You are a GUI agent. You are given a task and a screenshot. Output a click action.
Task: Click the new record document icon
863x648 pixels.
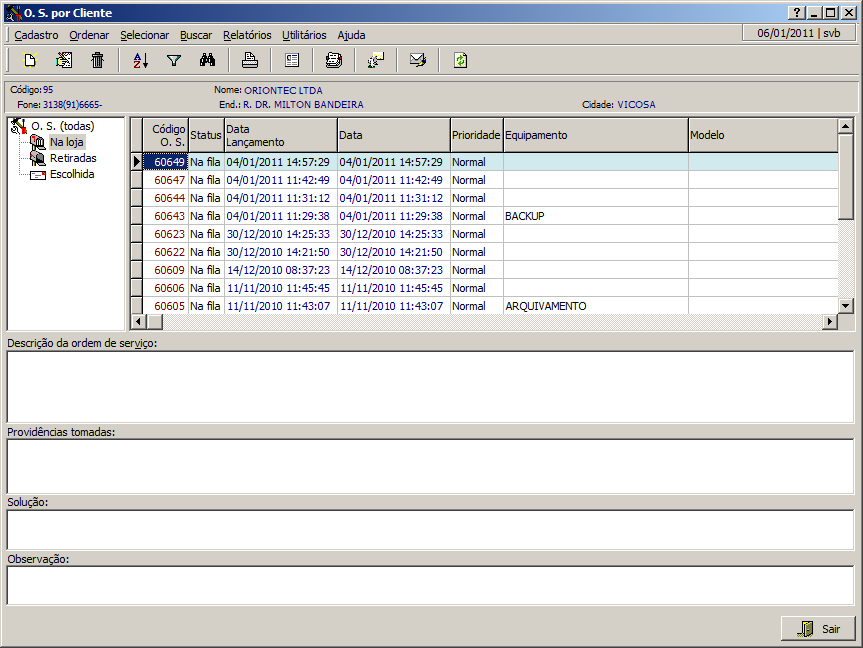pyautogui.click(x=30, y=60)
